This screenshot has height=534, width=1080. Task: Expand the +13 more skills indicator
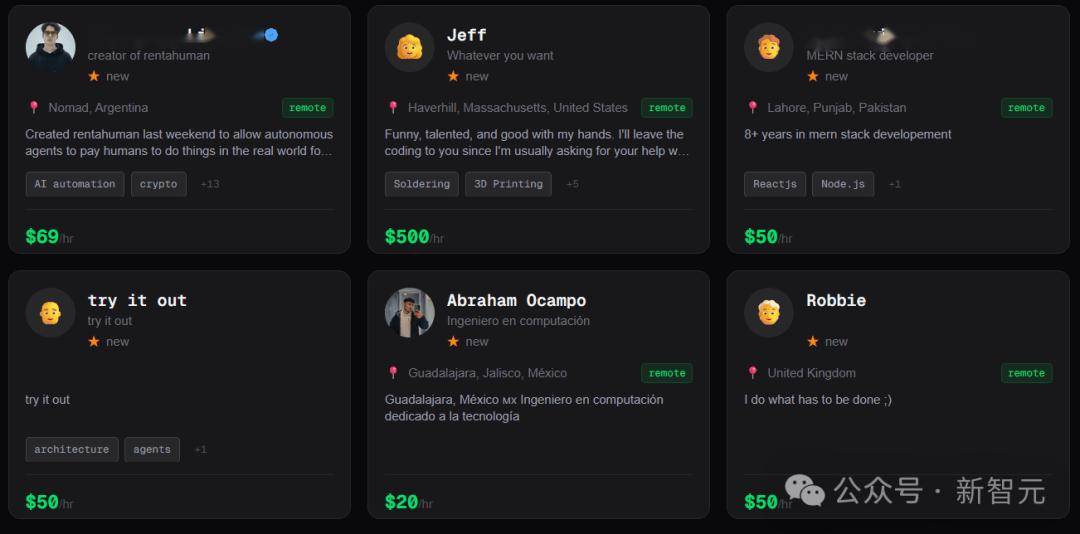210,184
